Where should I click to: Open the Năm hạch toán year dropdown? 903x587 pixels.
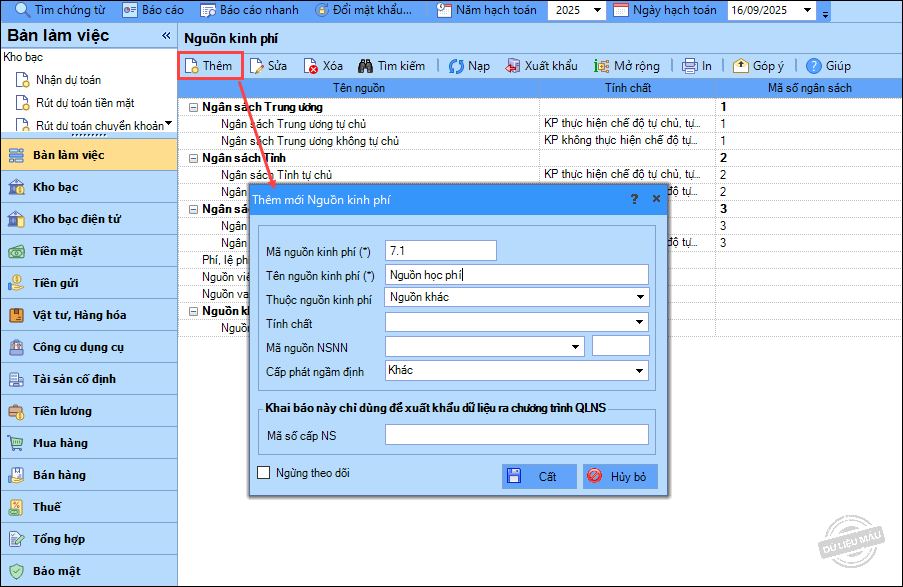pos(597,11)
